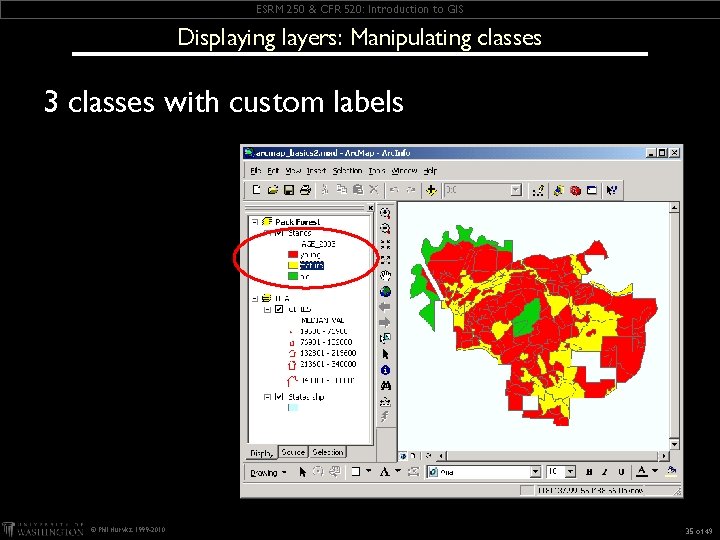The width and height of the screenshot is (720, 540).
Task: Click the Print icon in the toolbar
Action: 305,190
